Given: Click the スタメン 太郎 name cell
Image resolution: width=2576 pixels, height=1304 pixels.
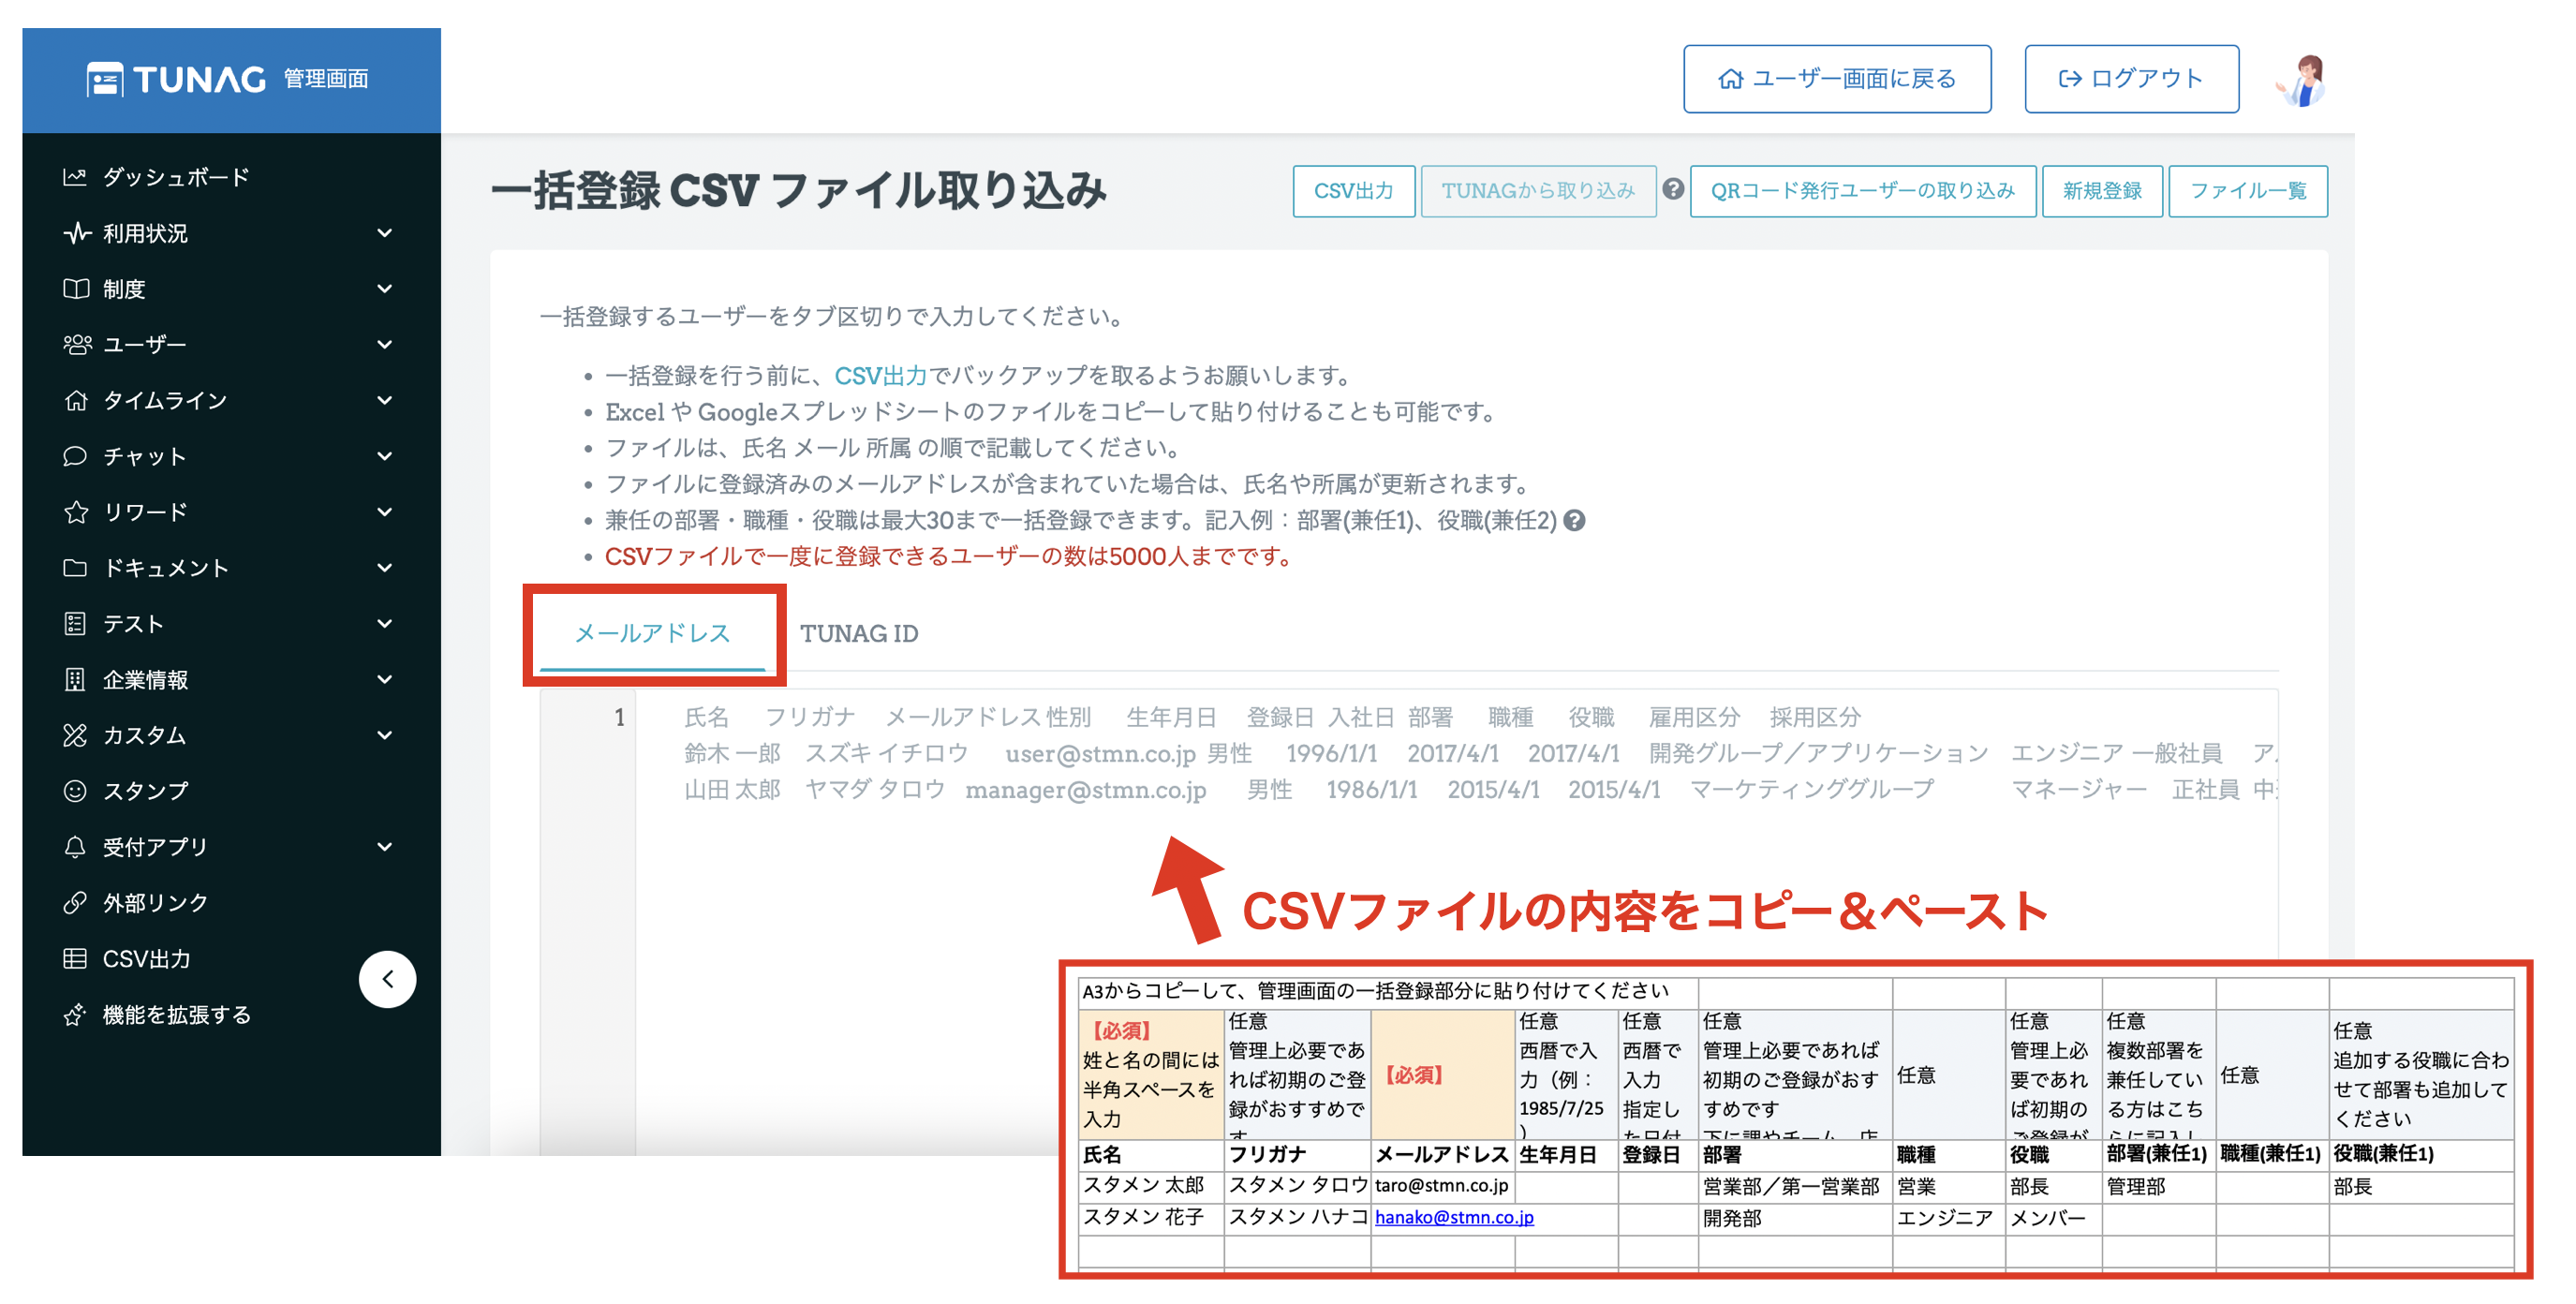Looking at the screenshot, I should 1152,1186.
